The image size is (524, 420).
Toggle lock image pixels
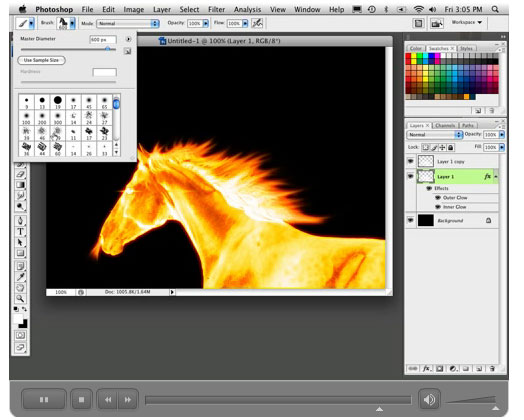[x=434, y=147]
